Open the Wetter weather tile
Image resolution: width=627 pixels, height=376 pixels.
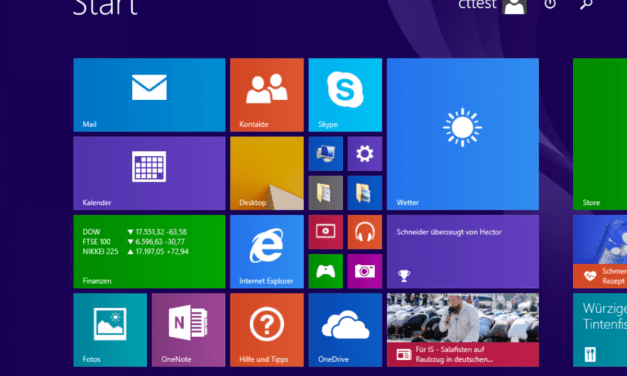(x=463, y=134)
